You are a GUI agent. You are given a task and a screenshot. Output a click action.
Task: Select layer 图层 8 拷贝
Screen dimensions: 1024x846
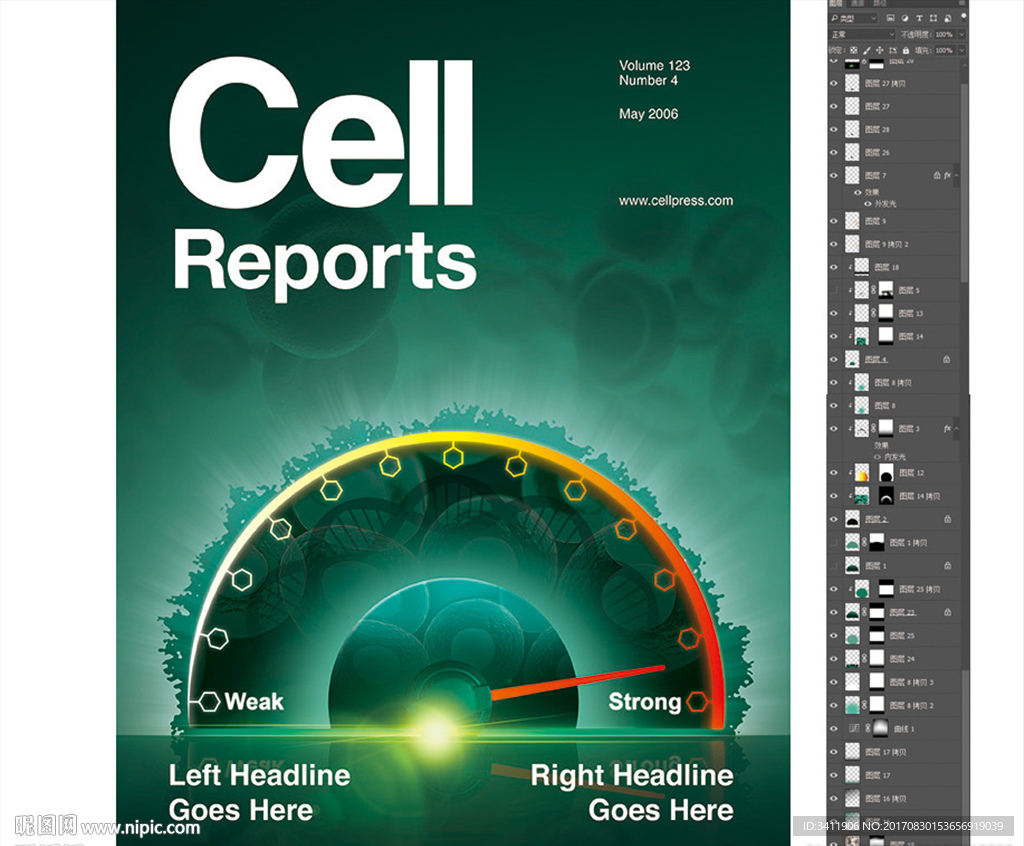click(895, 383)
